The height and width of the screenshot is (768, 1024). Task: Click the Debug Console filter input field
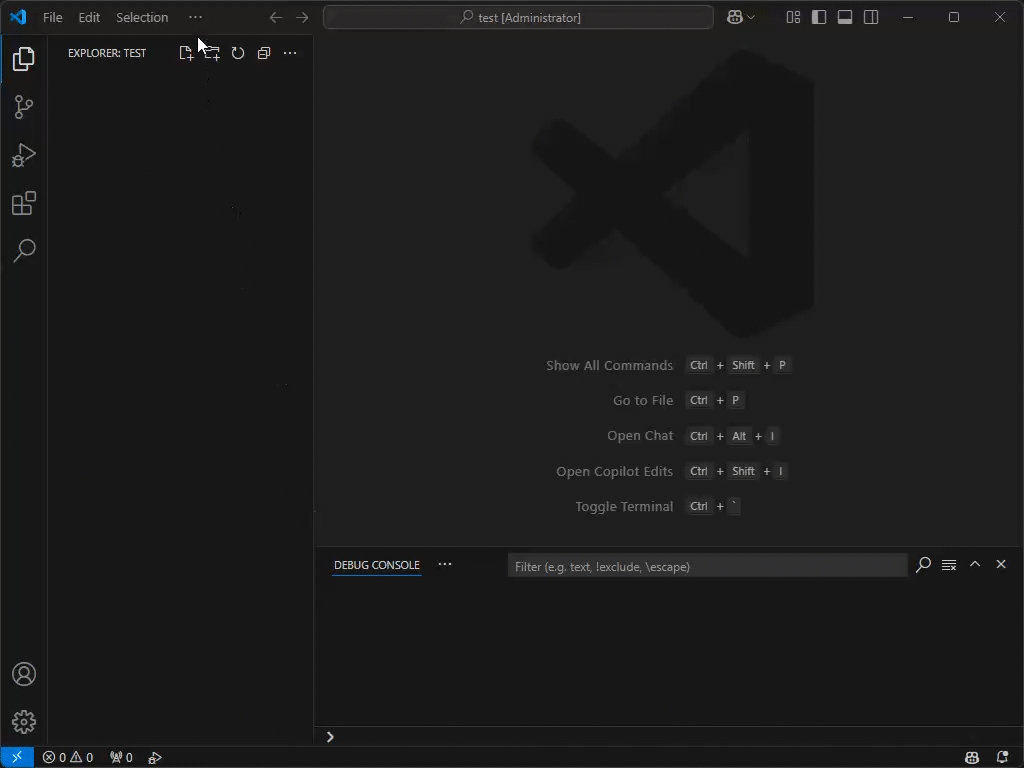pyautogui.click(x=700, y=566)
